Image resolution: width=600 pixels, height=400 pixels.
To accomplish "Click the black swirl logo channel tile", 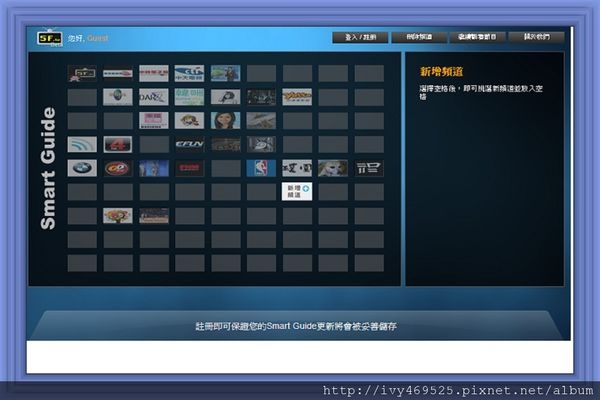I will (225, 97).
